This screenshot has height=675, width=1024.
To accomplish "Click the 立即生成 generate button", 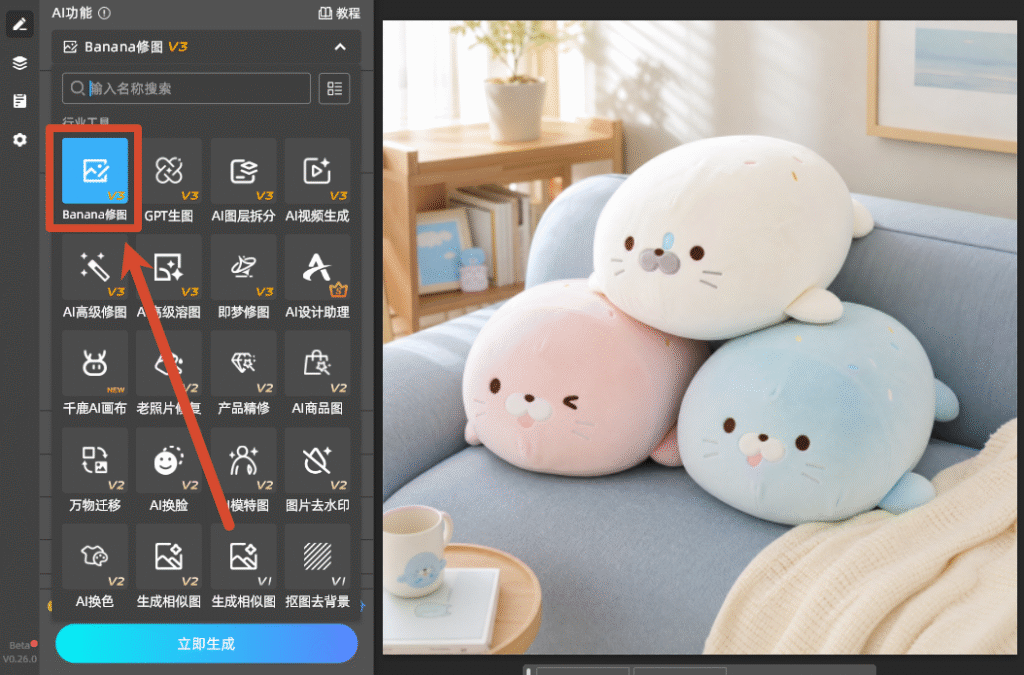I will tap(206, 644).
